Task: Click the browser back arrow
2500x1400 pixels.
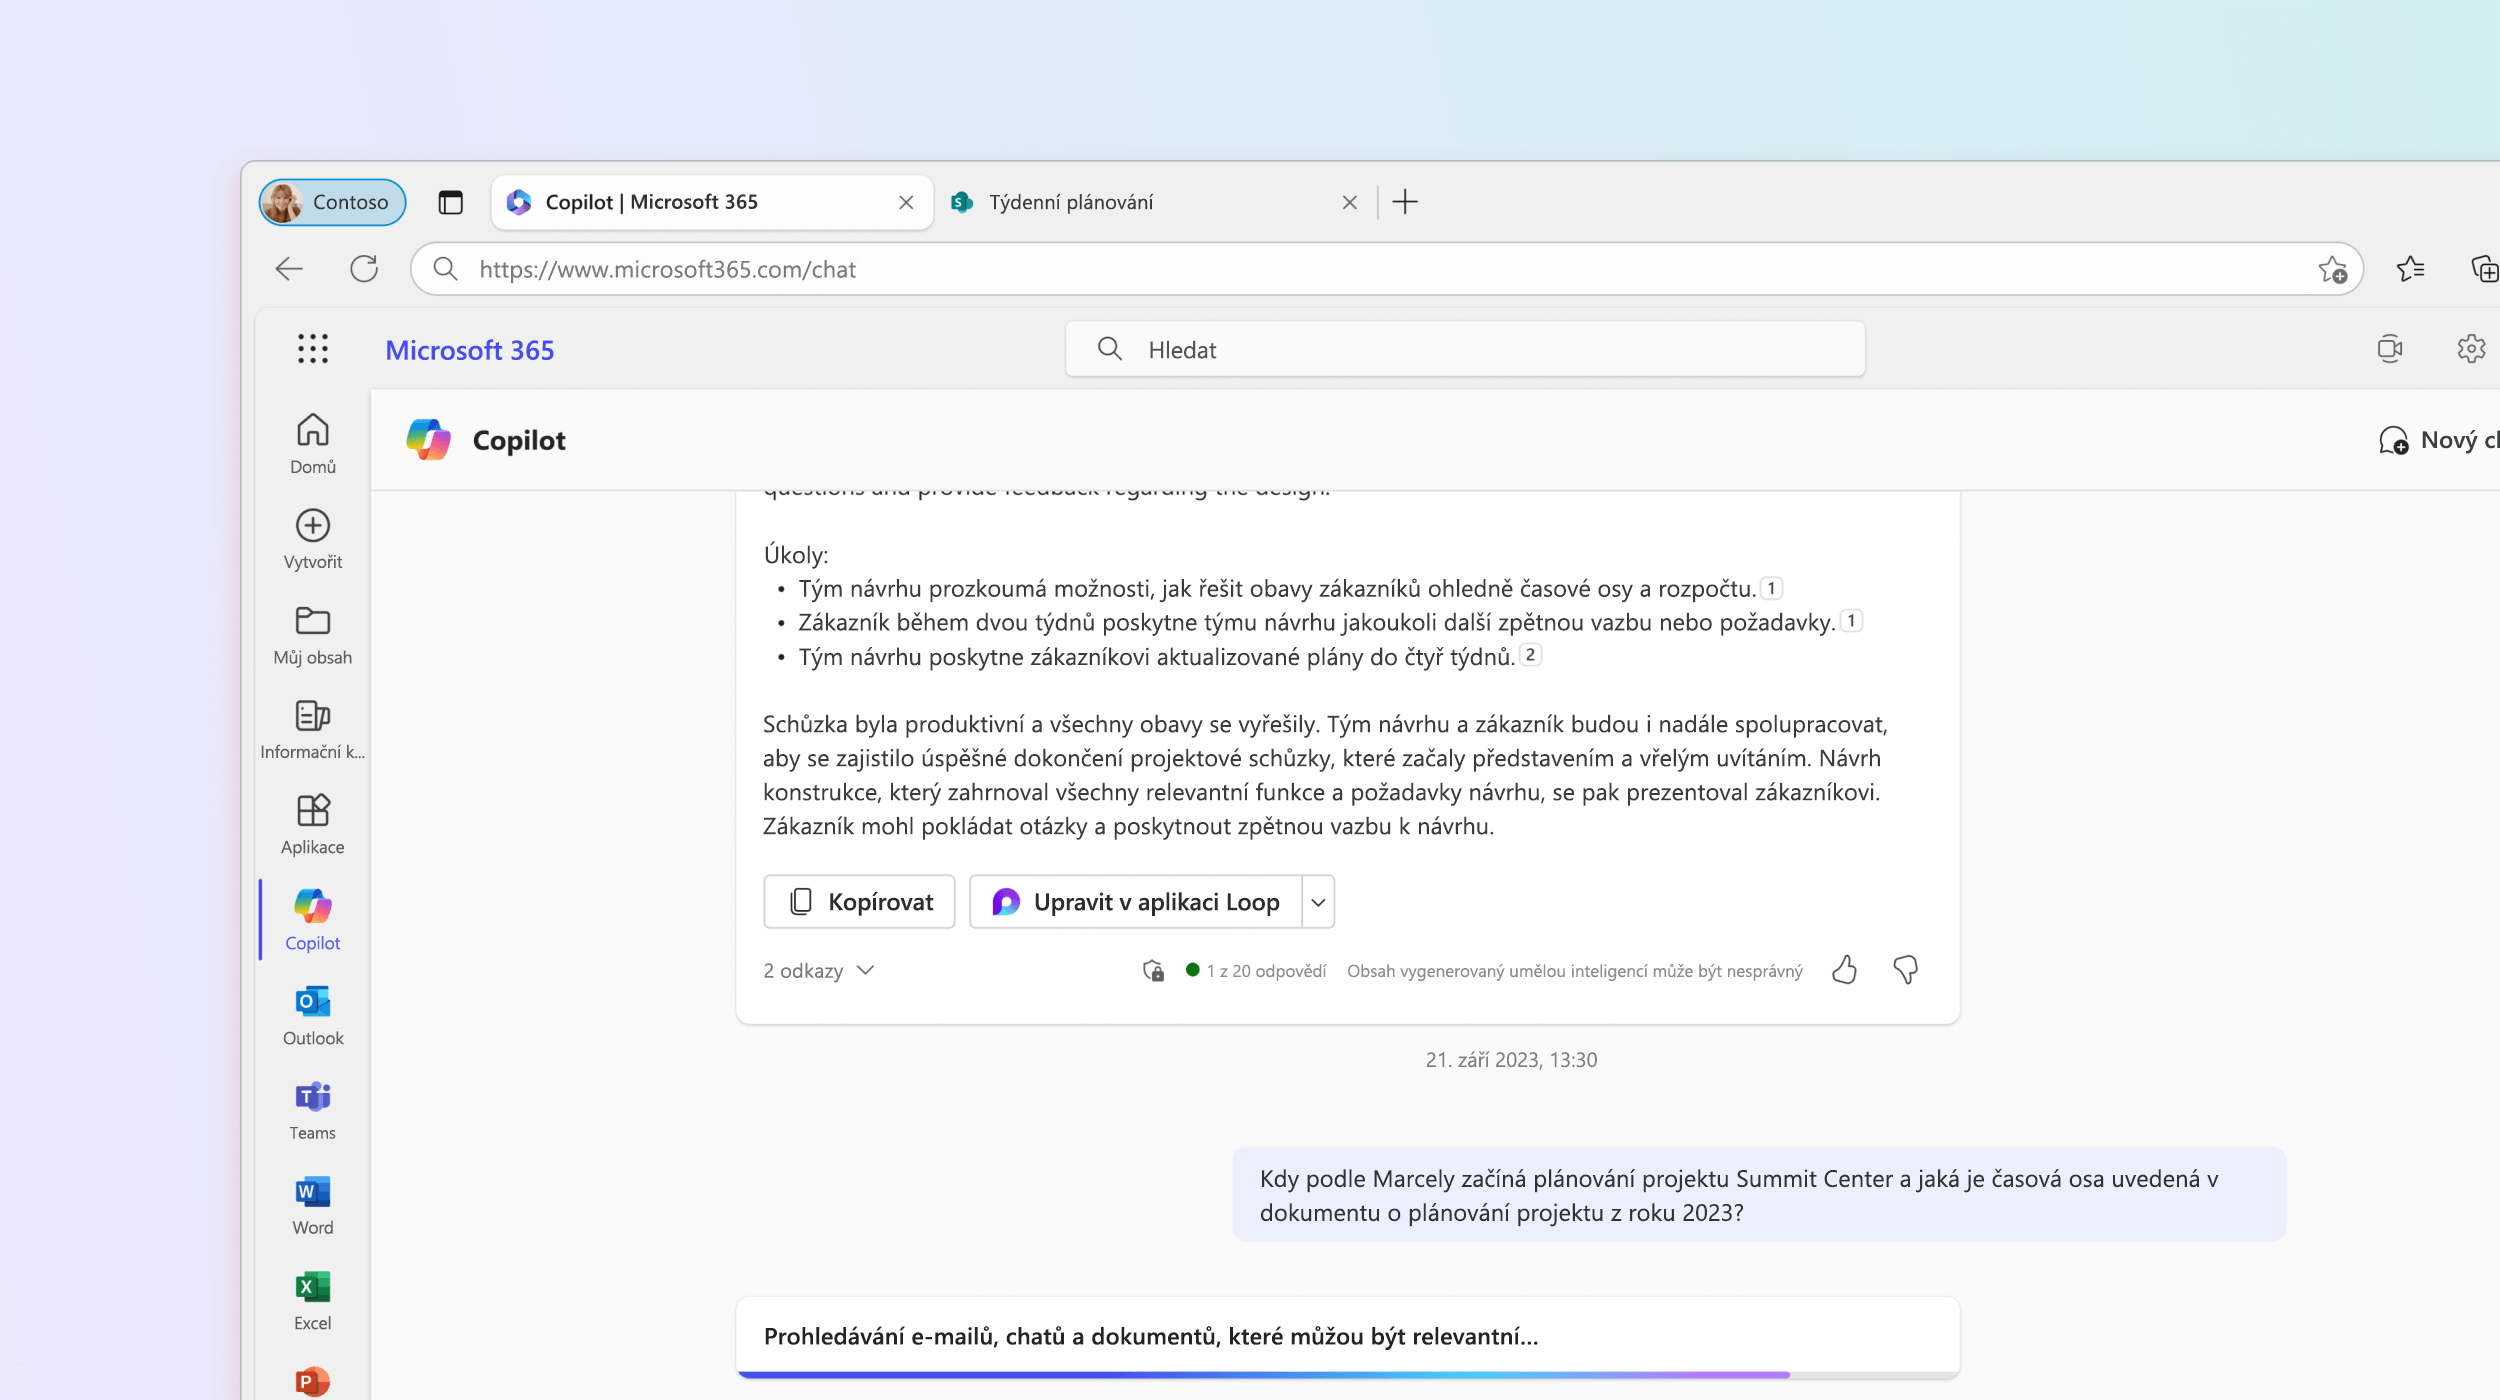Action: 289,269
